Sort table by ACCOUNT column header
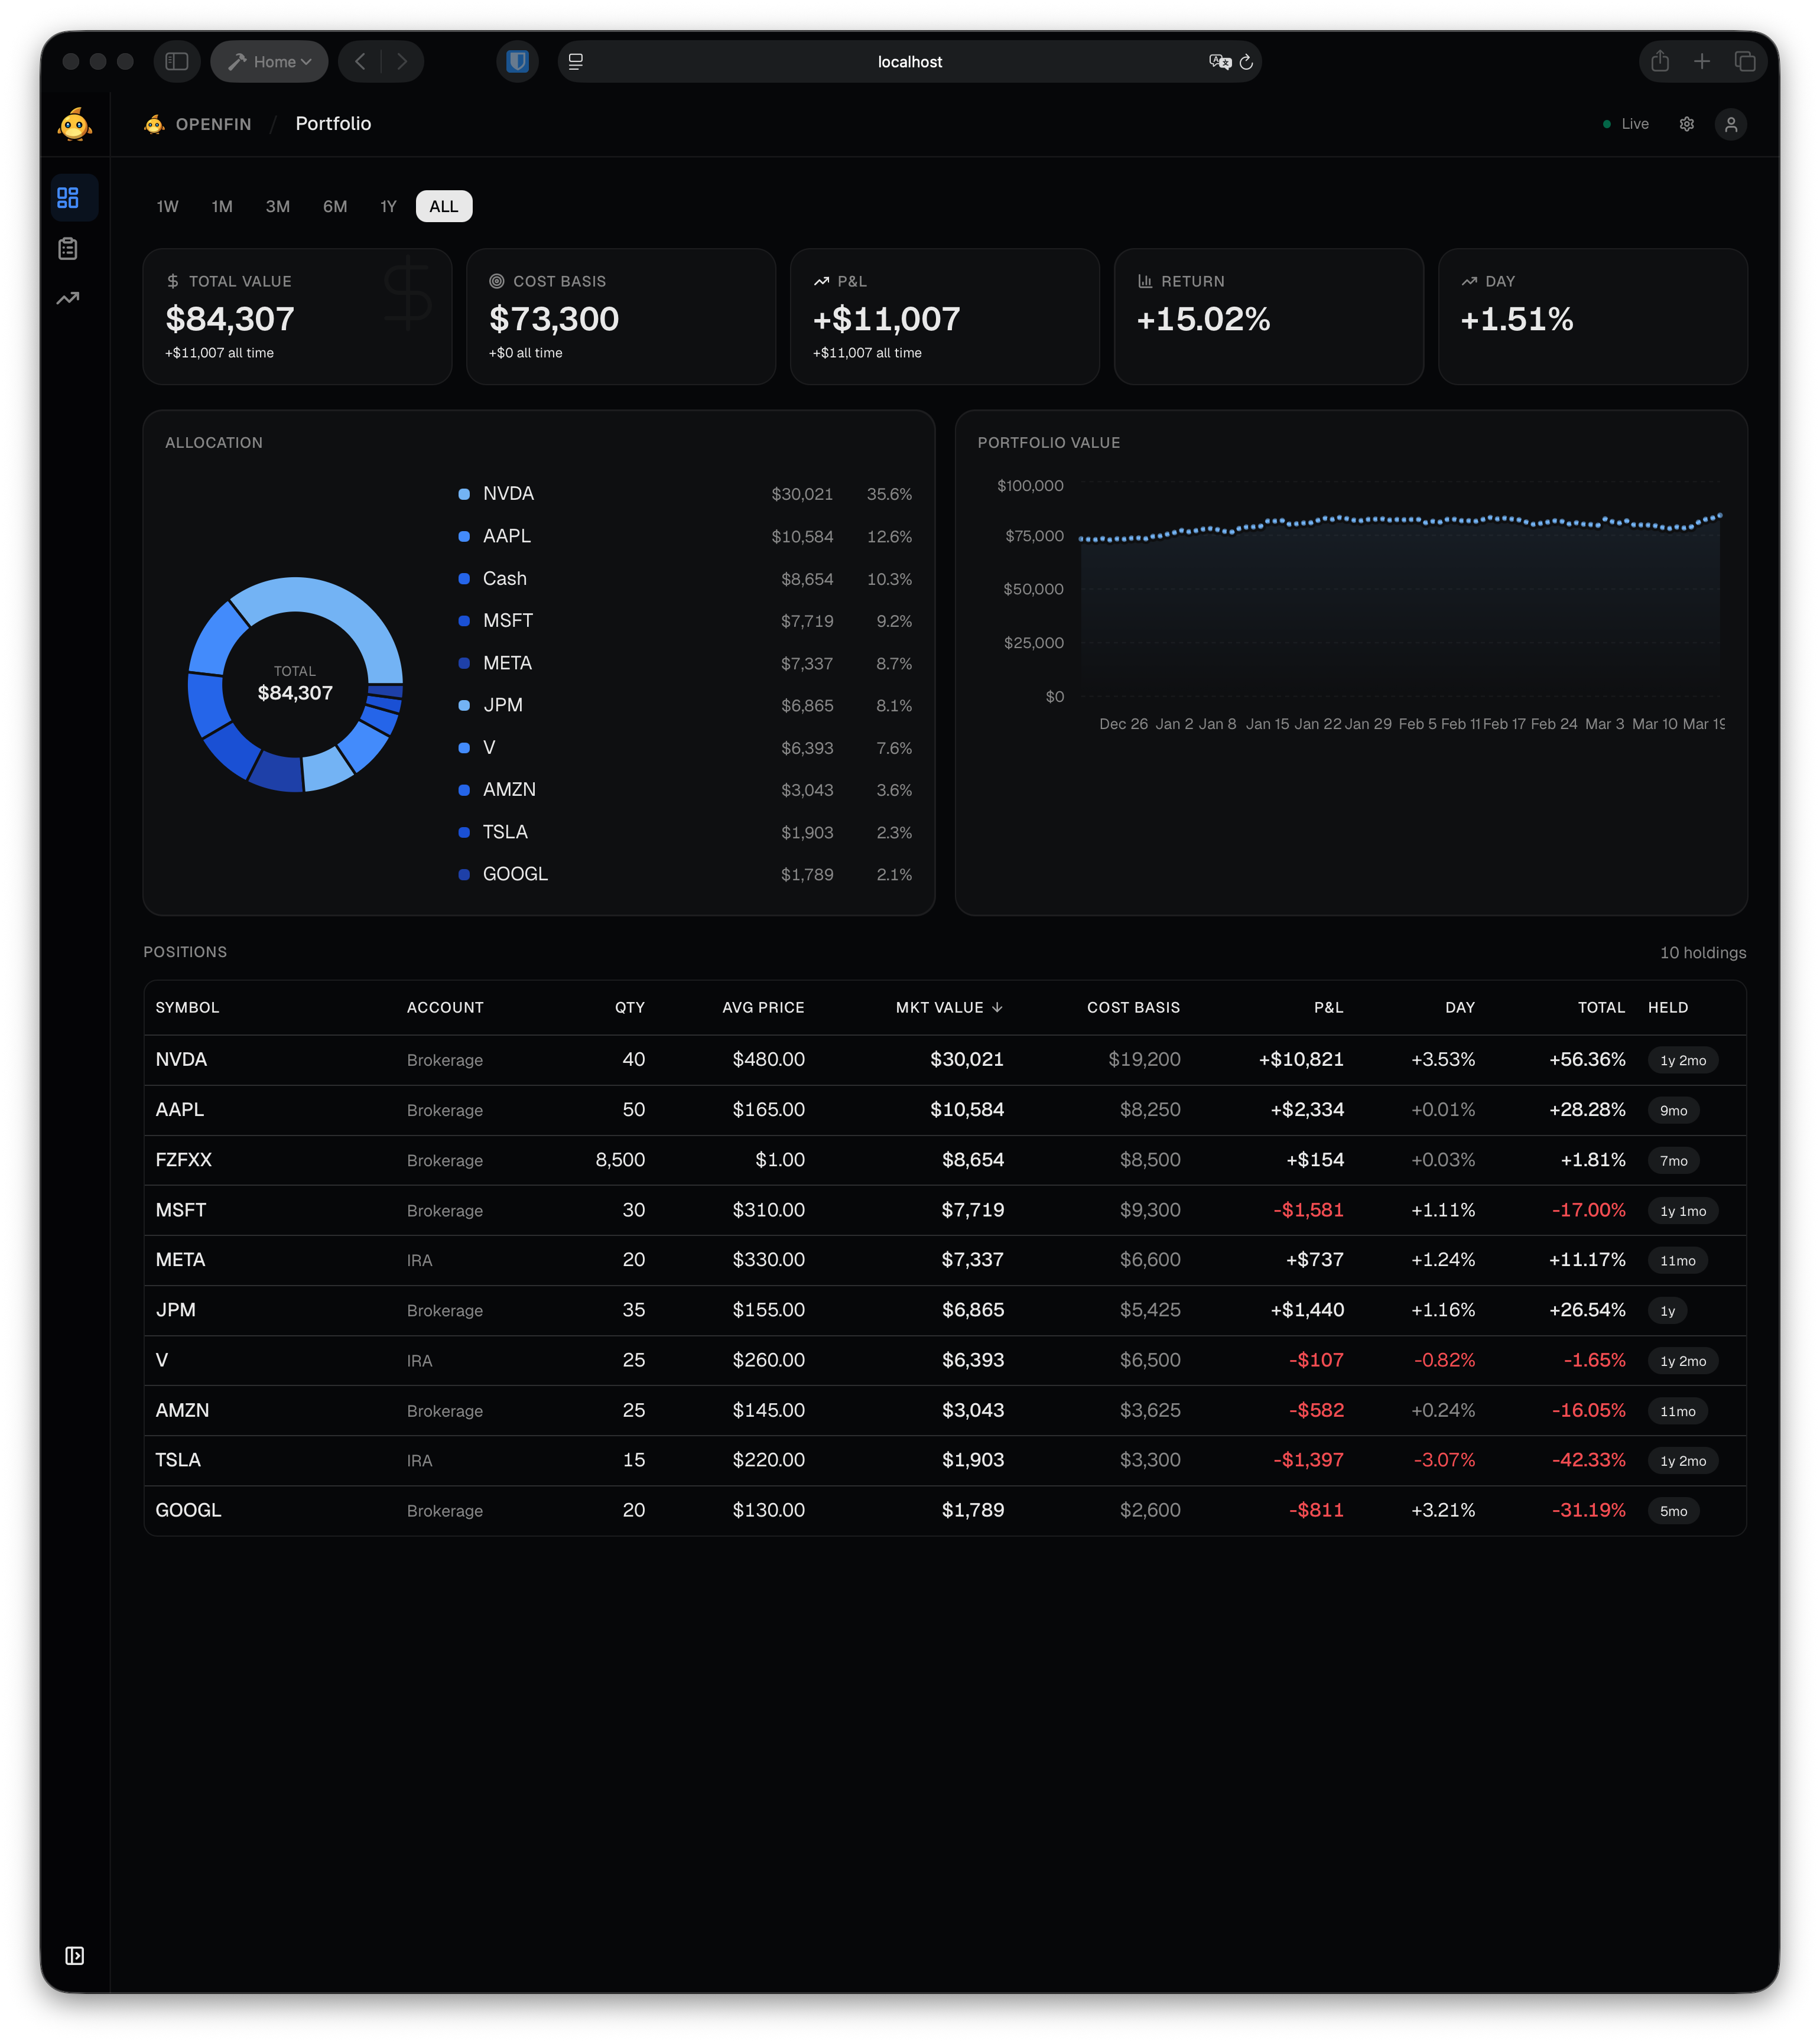The image size is (1820, 2043). (x=445, y=1008)
